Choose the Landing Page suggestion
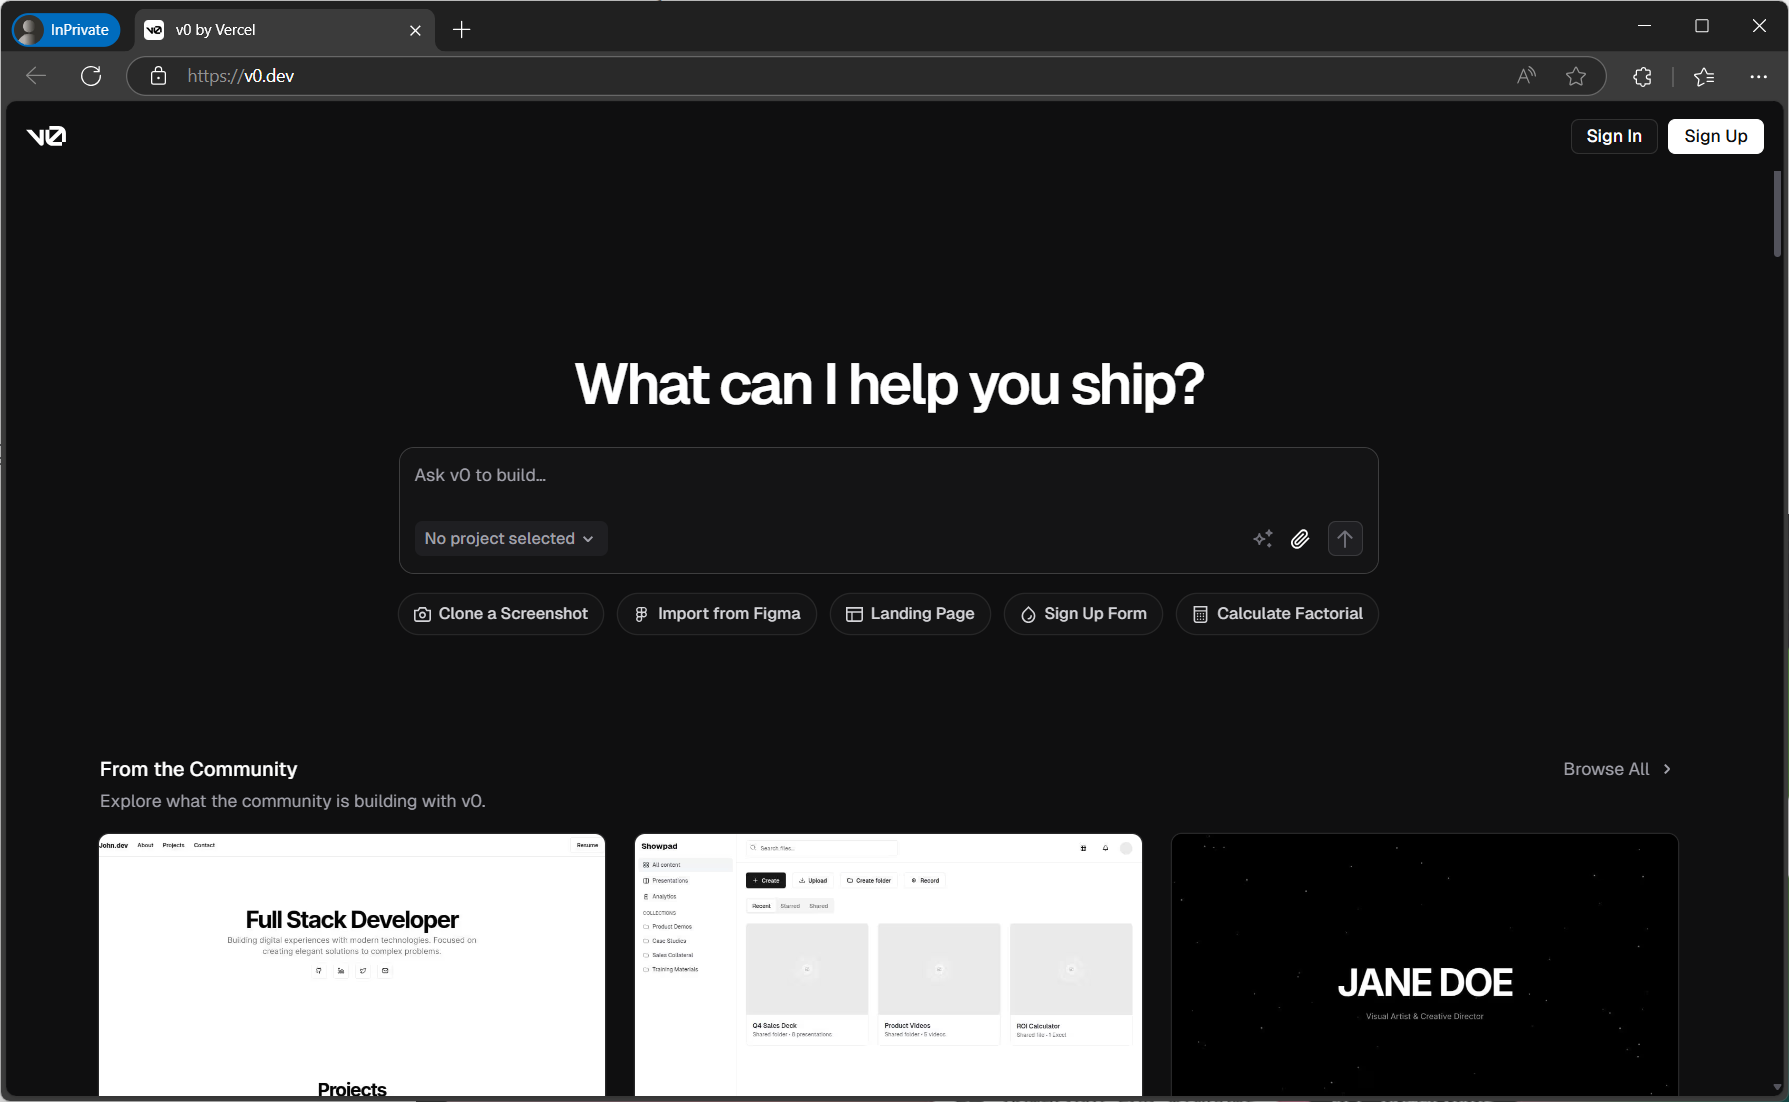The image size is (1789, 1102). [910, 614]
